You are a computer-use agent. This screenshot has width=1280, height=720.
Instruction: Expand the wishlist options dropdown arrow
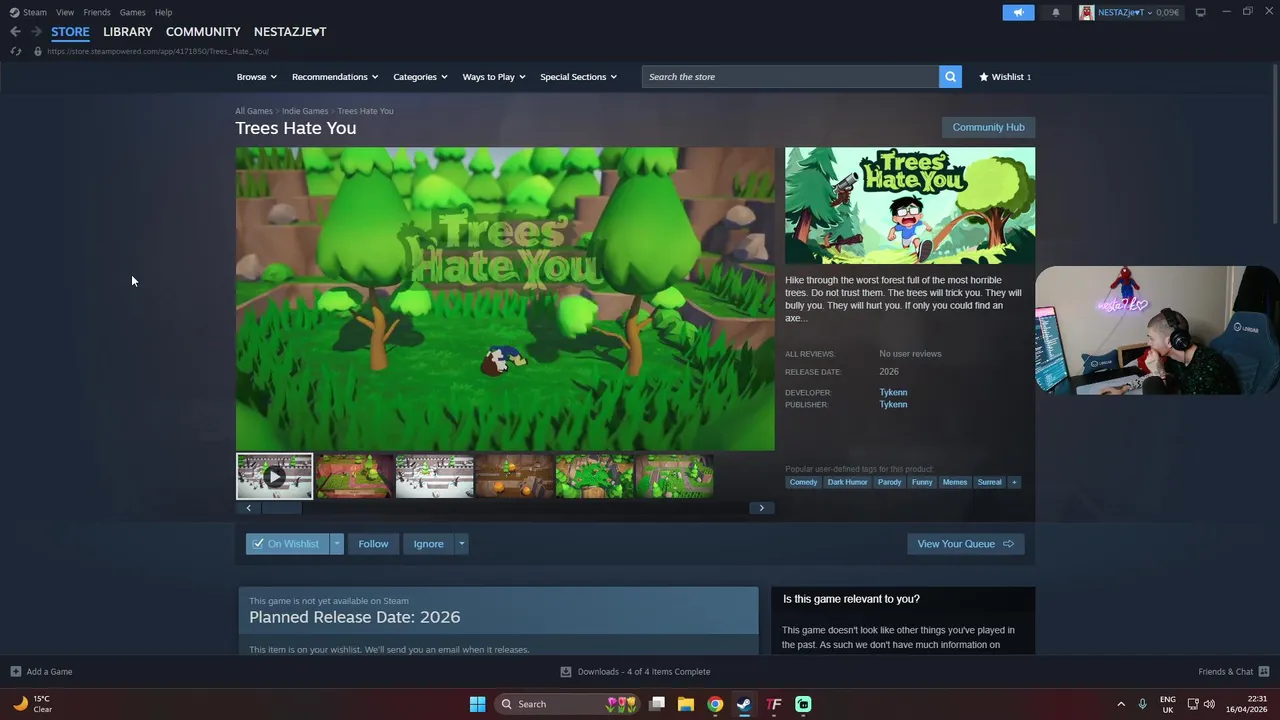(336, 544)
